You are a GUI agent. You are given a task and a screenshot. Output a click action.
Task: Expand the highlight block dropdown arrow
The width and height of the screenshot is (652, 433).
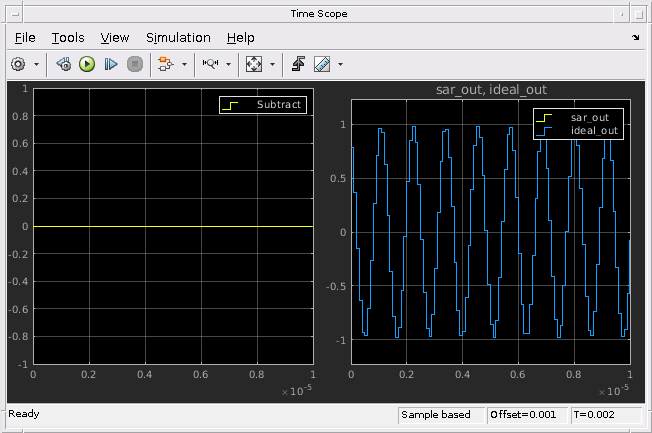click(x=184, y=64)
